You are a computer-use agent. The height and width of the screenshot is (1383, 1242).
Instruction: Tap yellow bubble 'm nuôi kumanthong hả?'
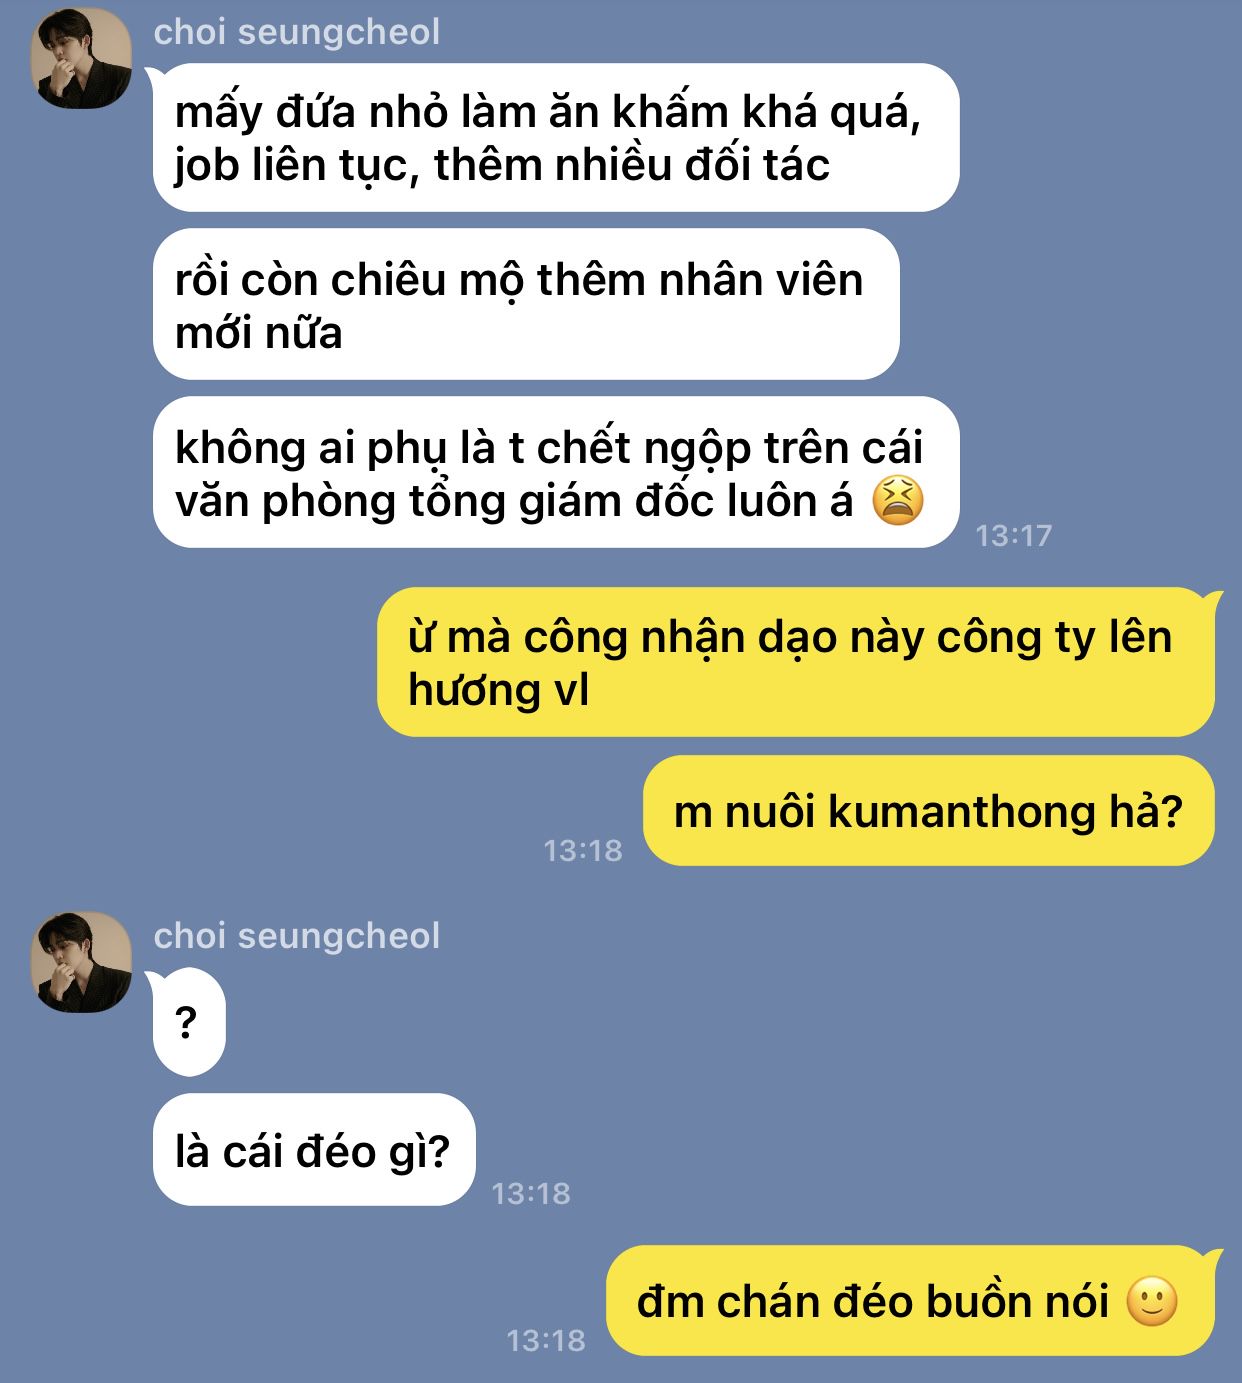(929, 811)
